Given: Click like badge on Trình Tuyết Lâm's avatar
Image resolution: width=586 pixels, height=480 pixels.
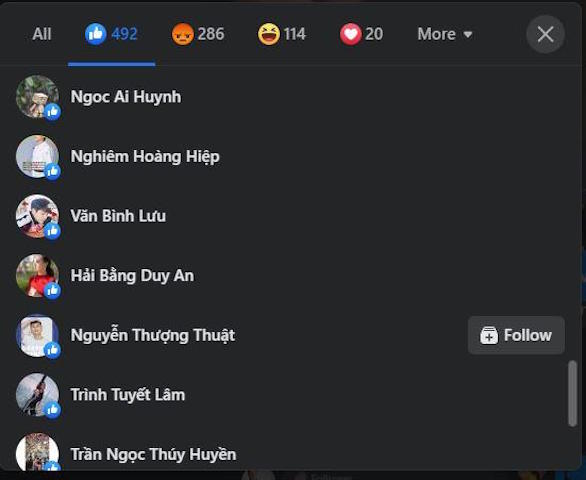Looking at the screenshot, I should coord(52,410).
